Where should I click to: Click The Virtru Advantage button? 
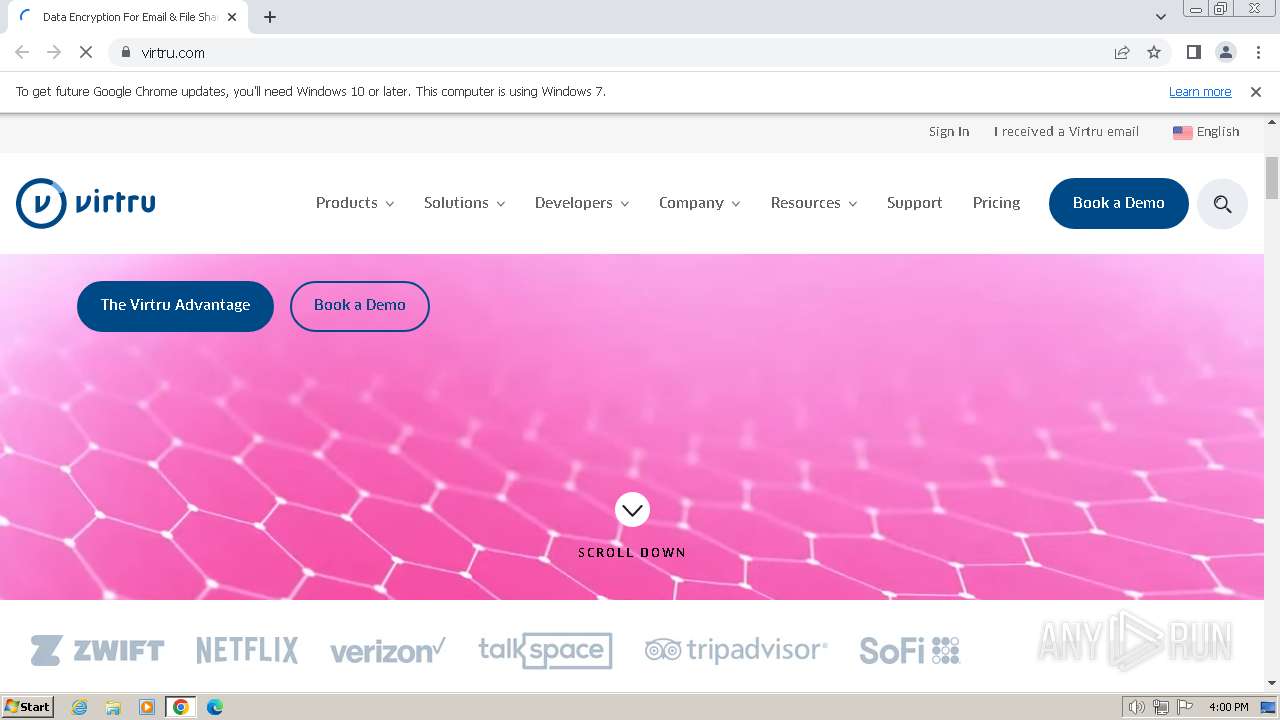[175, 306]
